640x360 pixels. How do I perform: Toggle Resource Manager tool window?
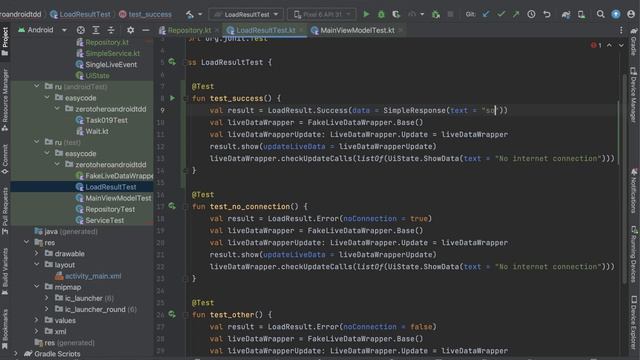[x=5, y=100]
